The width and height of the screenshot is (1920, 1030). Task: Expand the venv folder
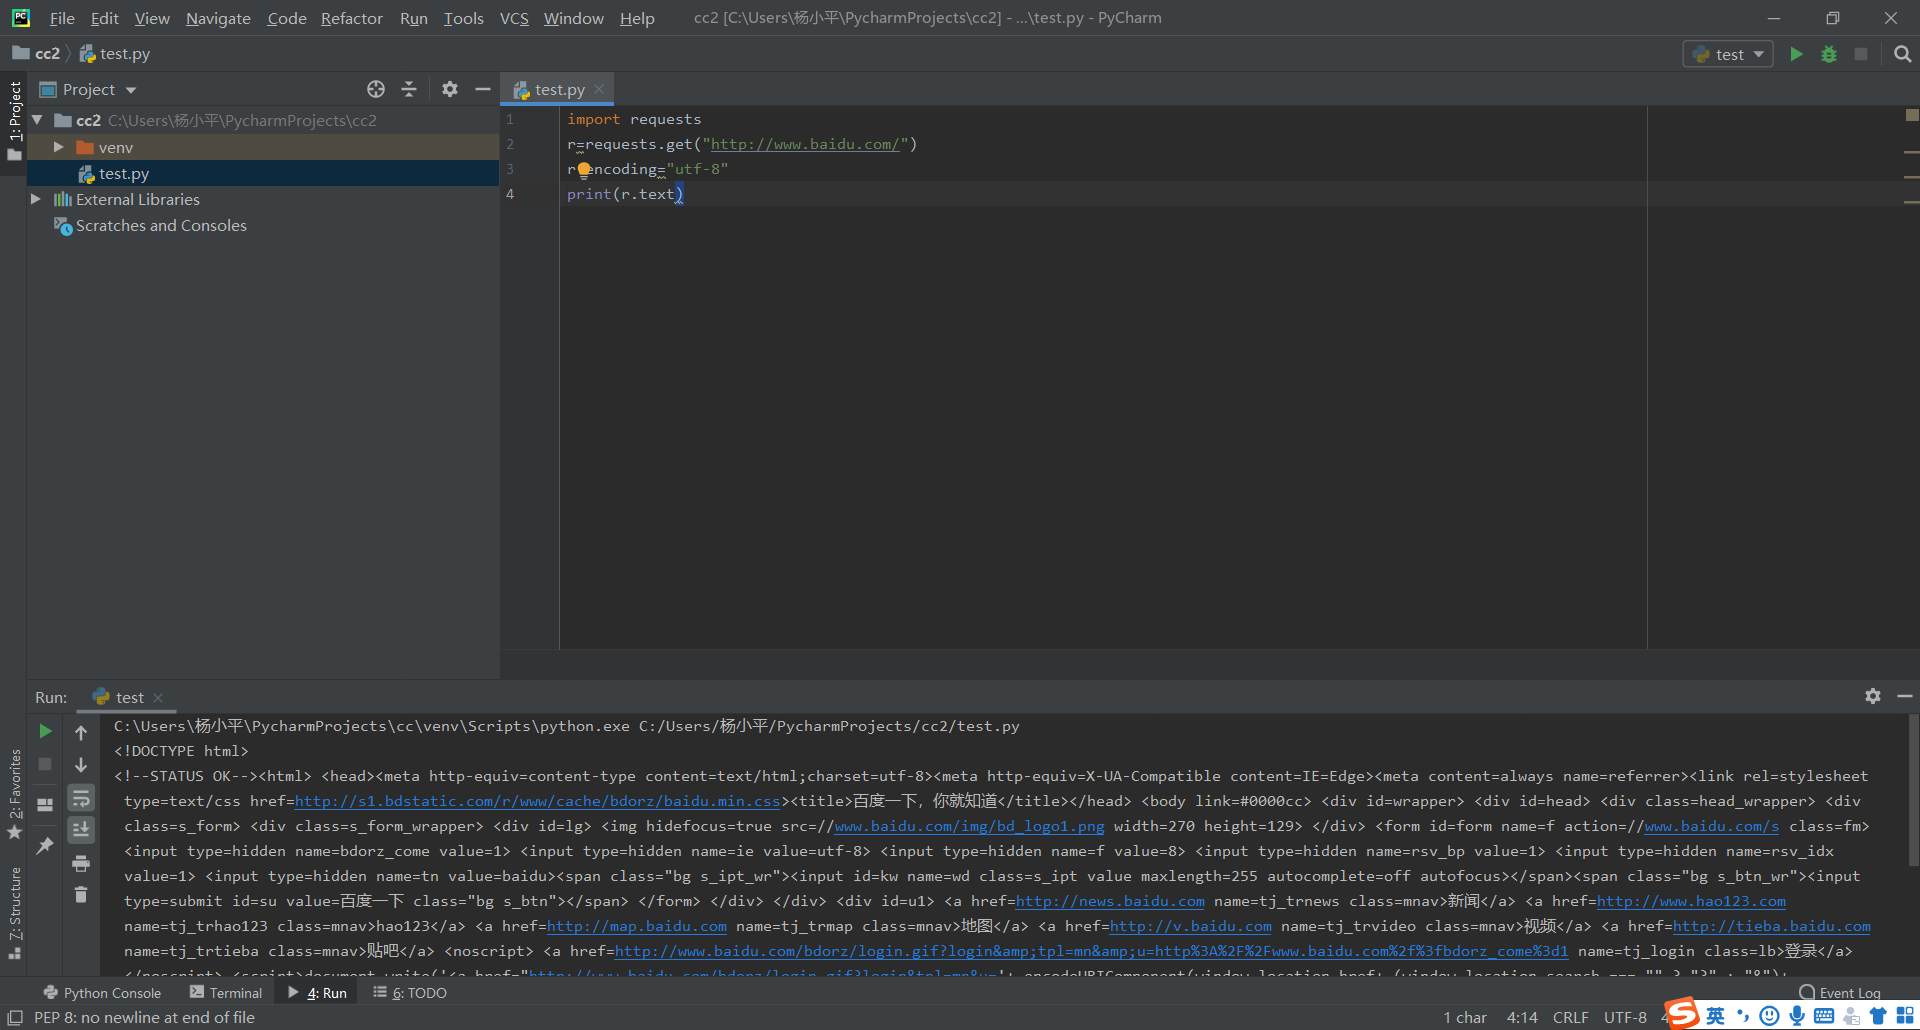[x=58, y=147]
